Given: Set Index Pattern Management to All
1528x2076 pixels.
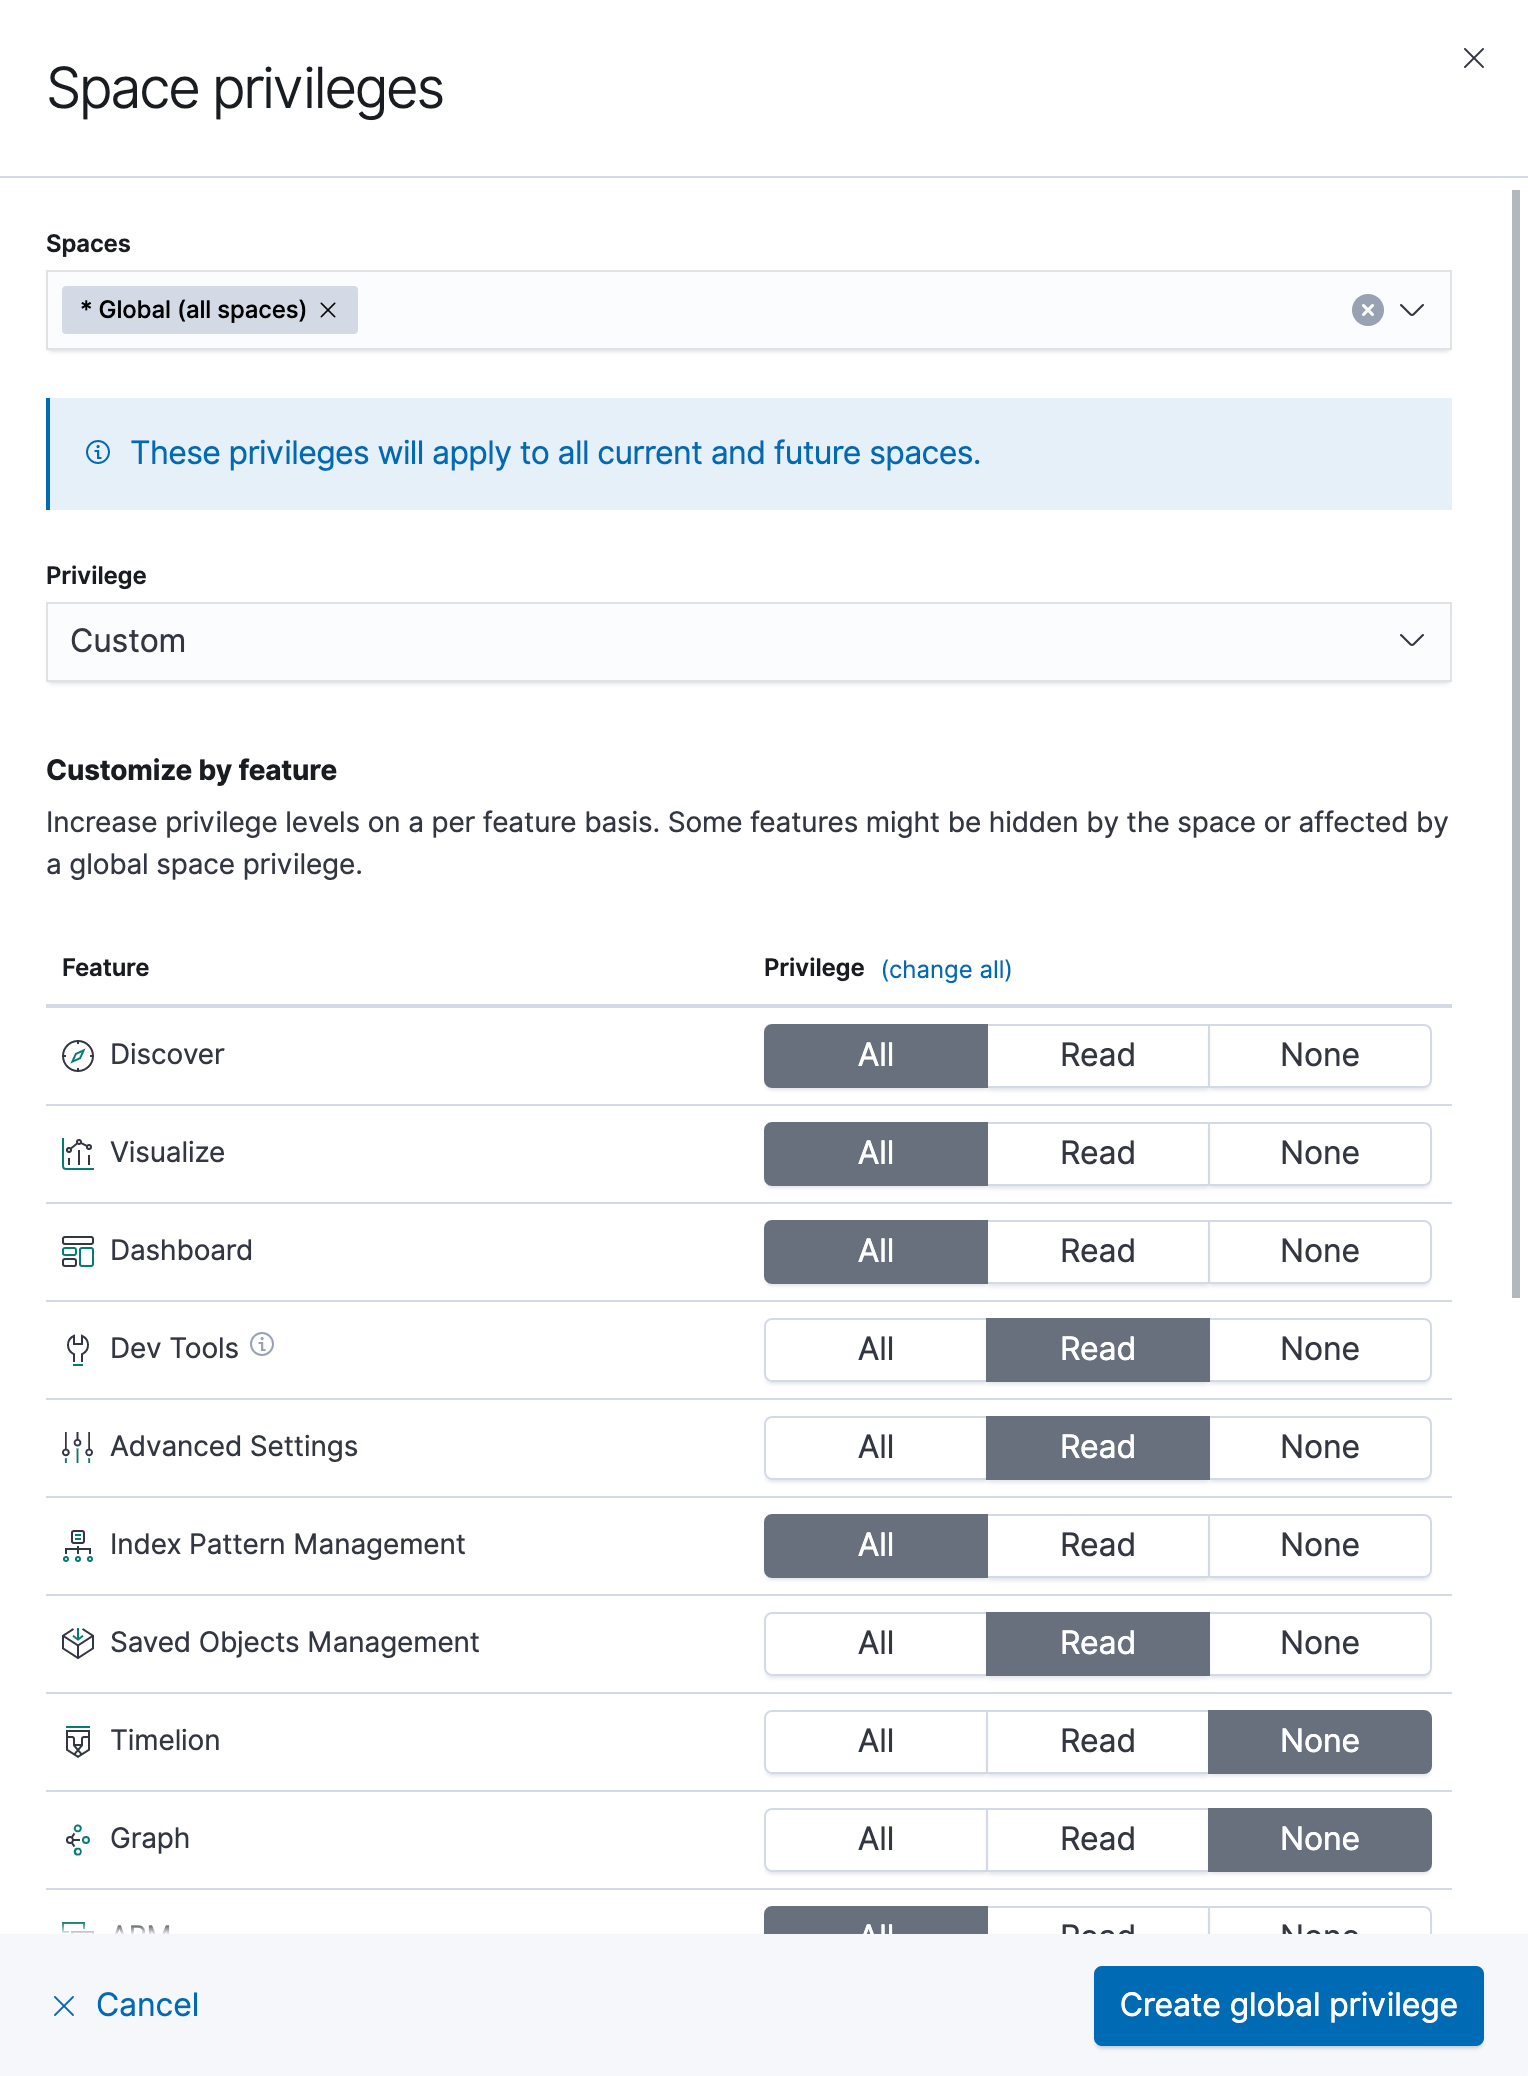Looking at the screenshot, I should pos(876,1545).
